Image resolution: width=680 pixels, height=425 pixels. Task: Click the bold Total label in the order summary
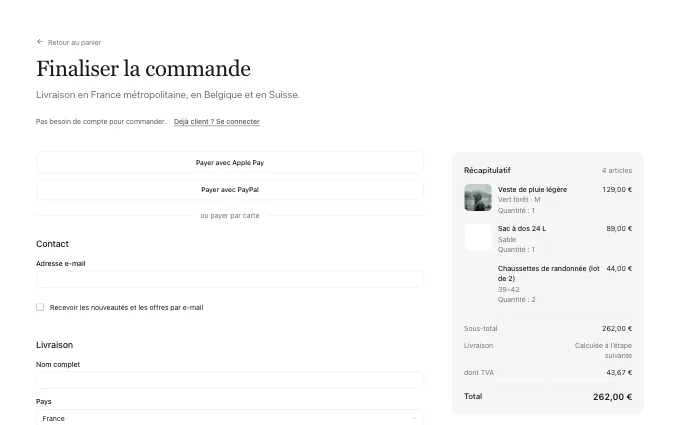473,396
